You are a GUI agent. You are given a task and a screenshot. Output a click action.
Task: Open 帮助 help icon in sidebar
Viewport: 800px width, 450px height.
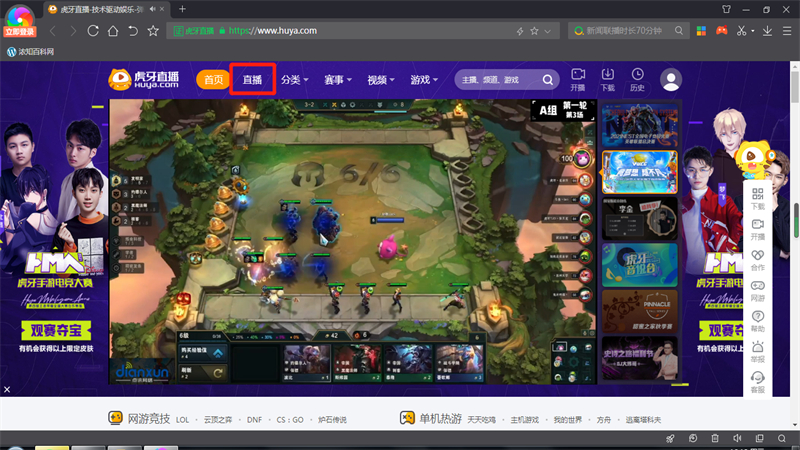coord(758,321)
